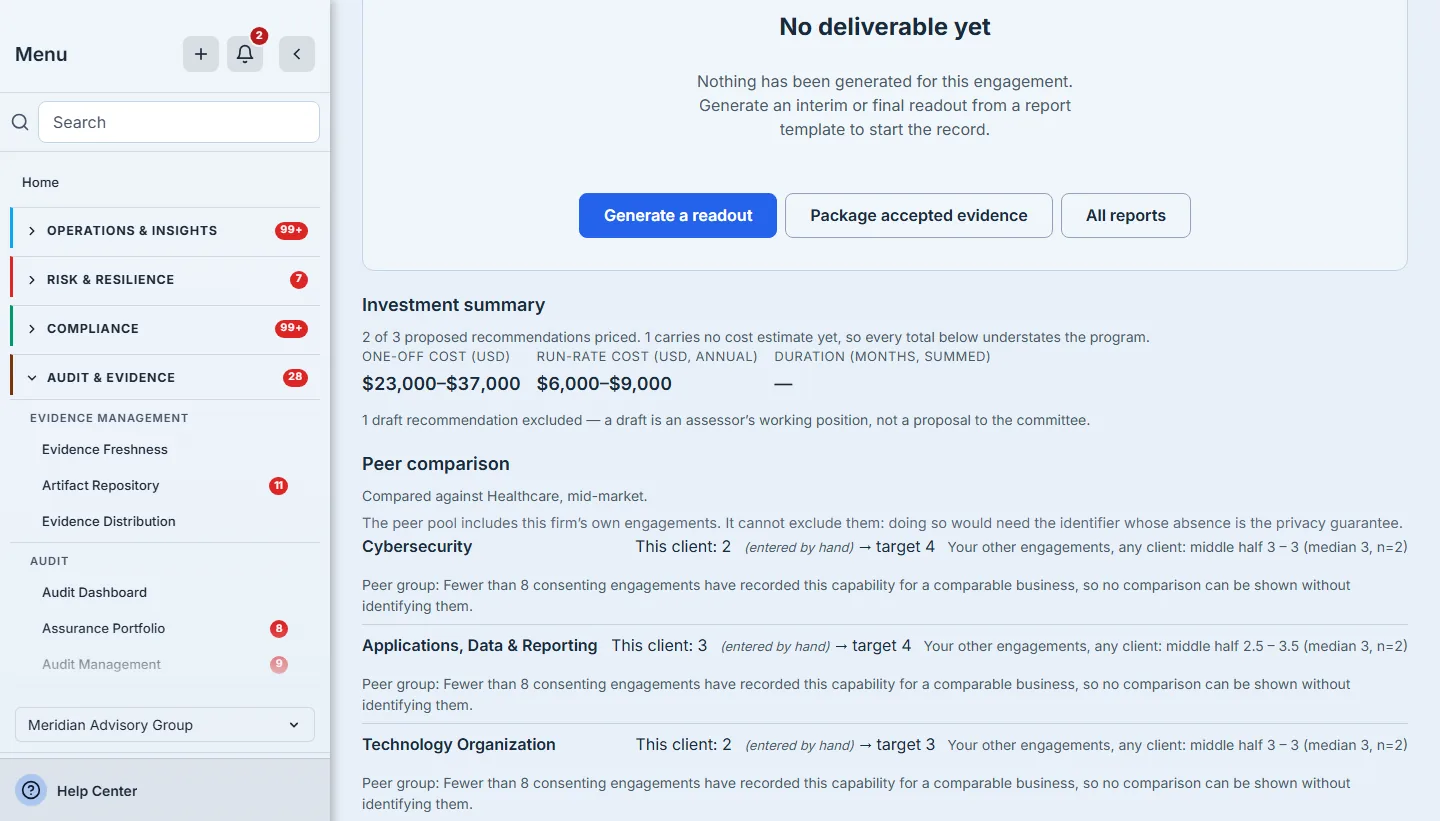The width and height of the screenshot is (1440, 821).
Task: Open Evidence Freshness page
Action: (x=105, y=449)
